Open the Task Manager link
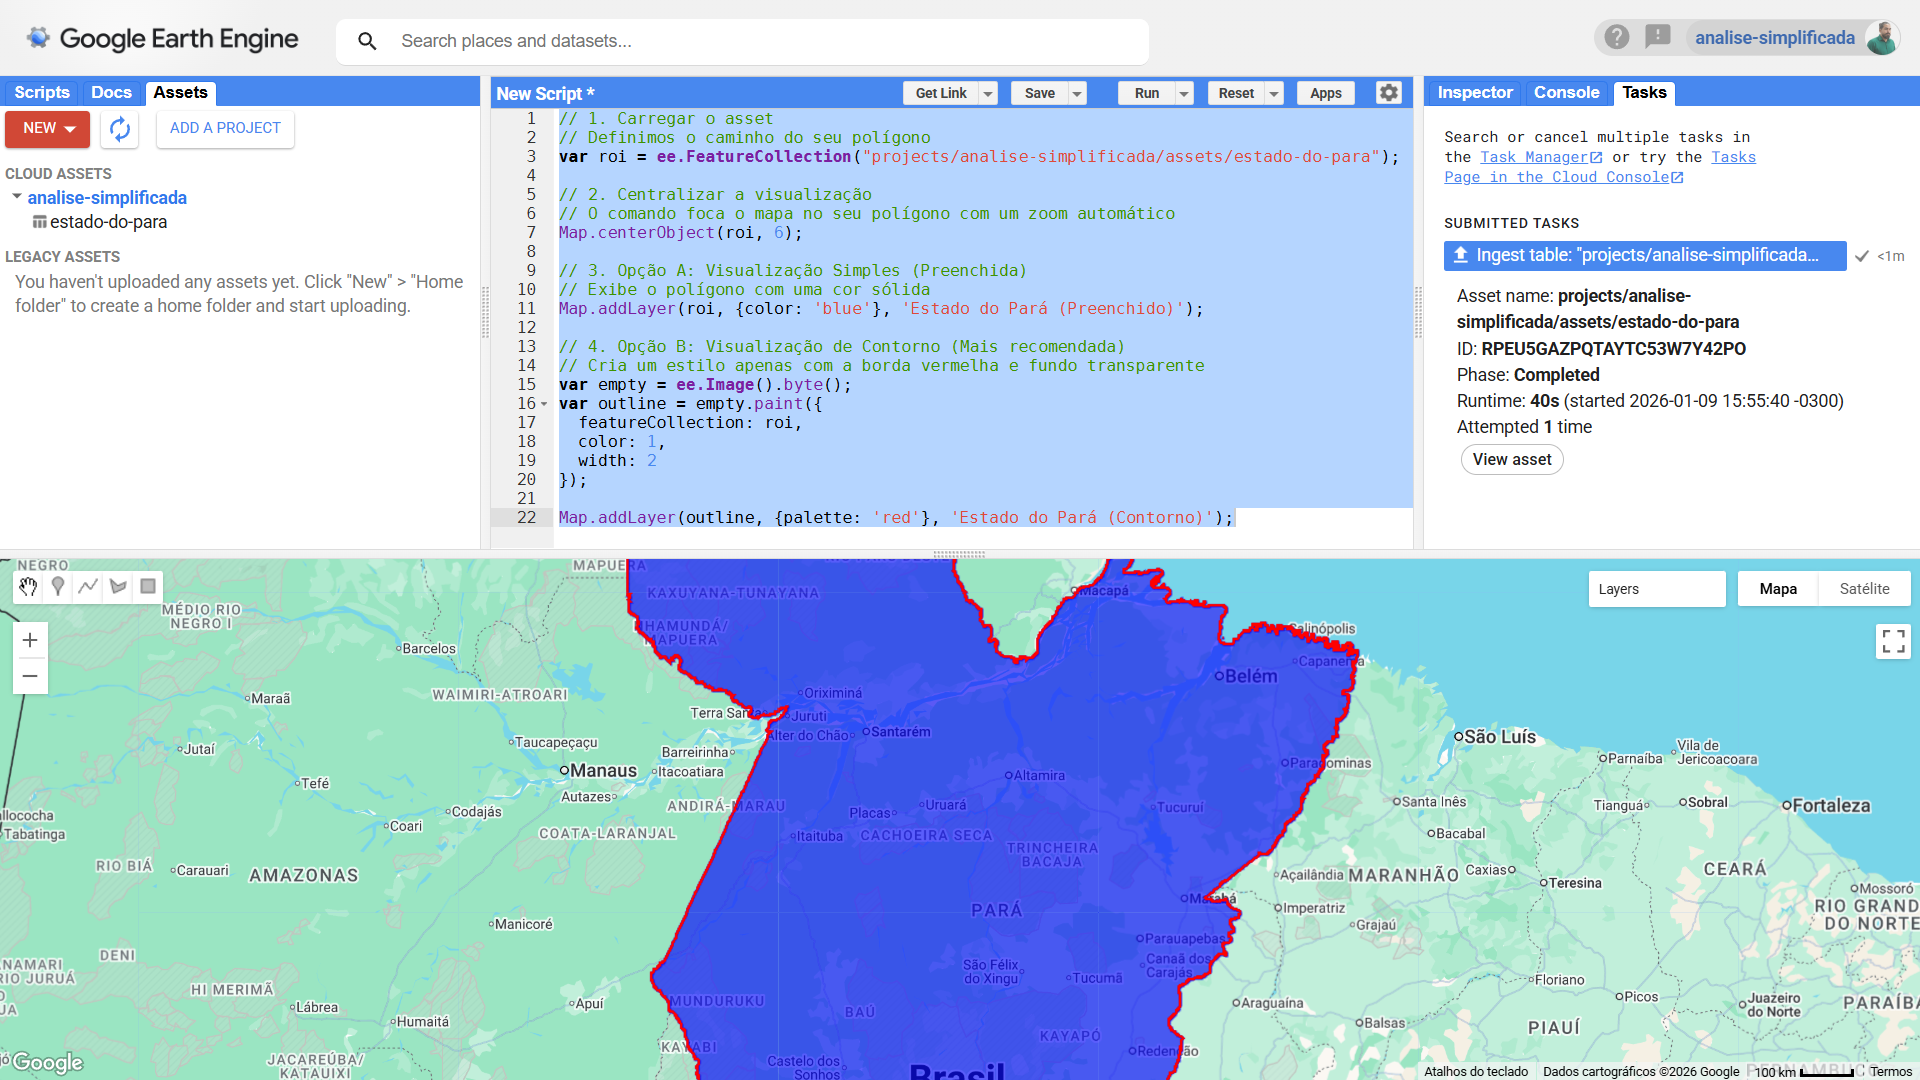 pyautogui.click(x=1533, y=157)
